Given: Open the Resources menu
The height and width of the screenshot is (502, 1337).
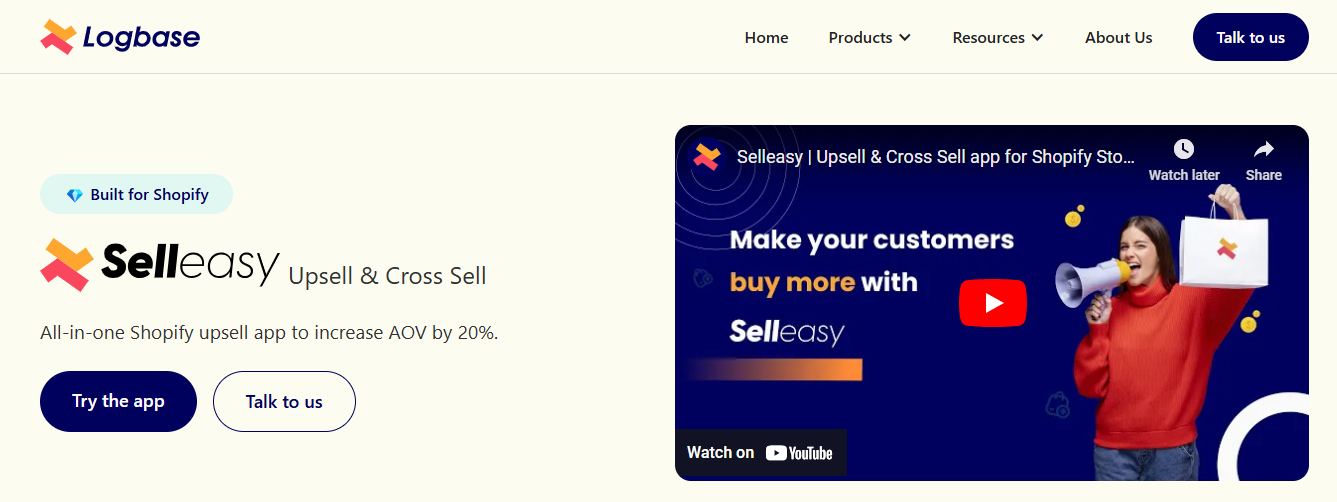Looking at the screenshot, I should point(998,38).
